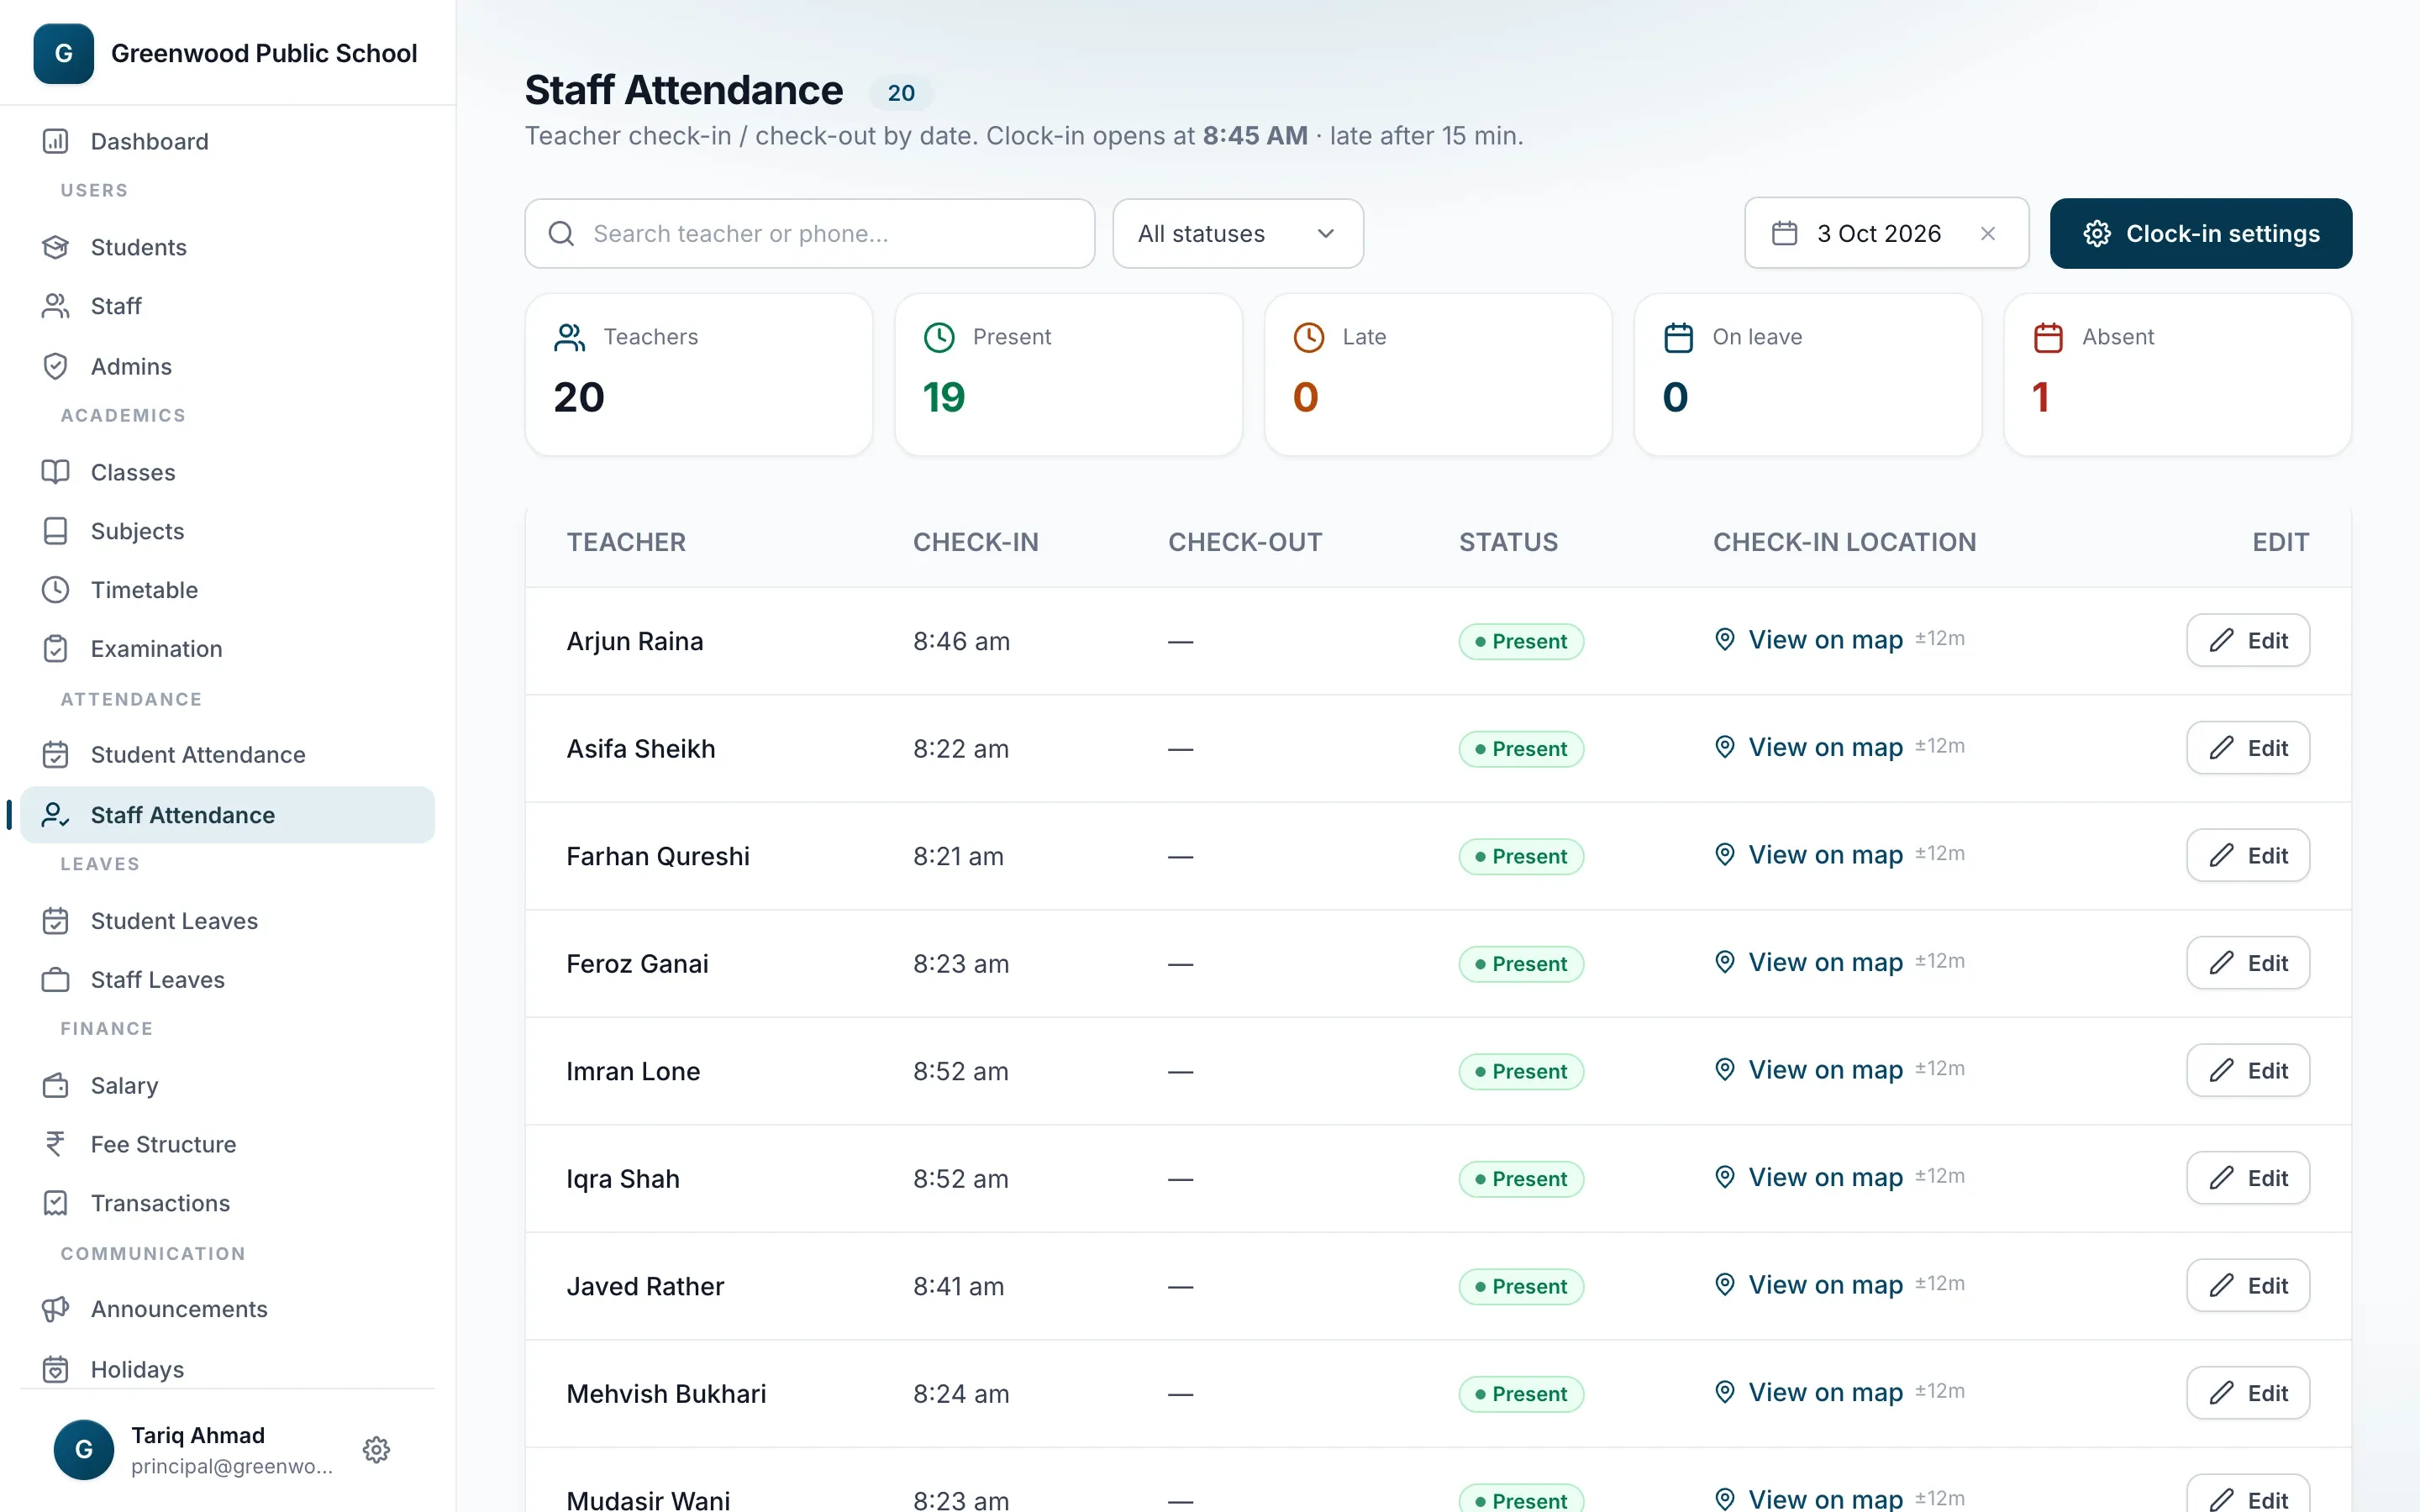Click the On leave card calendar icon
Image resolution: width=2420 pixels, height=1512 pixels.
pyautogui.click(x=1679, y=337)
